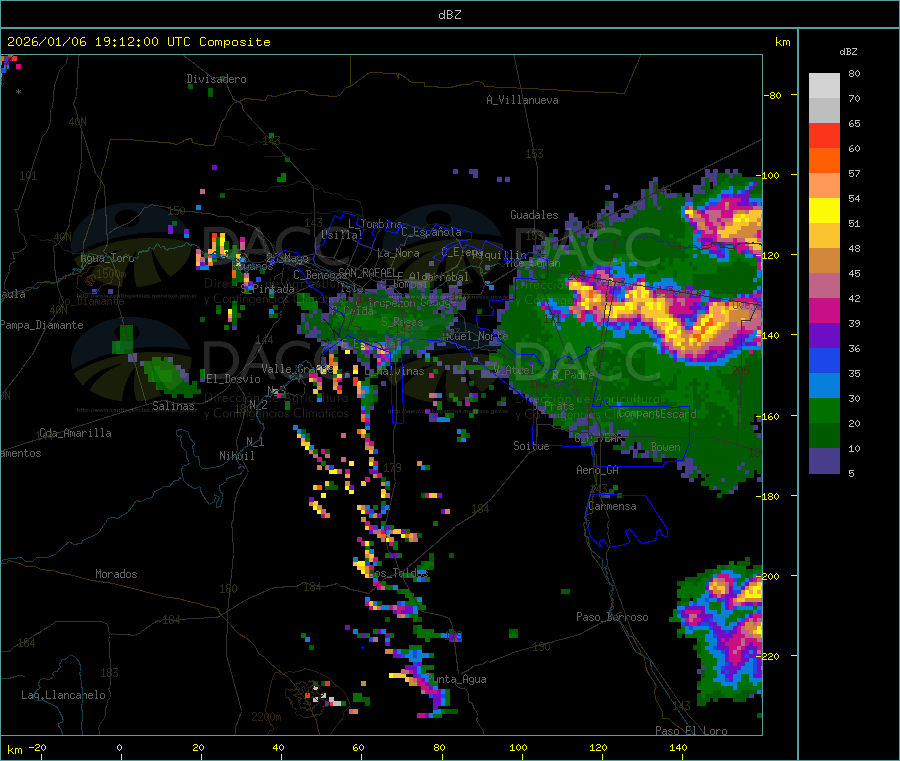Select the blue 35-36 dBZ legend swatch
The width and height of the screenshot is (900, 761).
click(x=824, y=360)
